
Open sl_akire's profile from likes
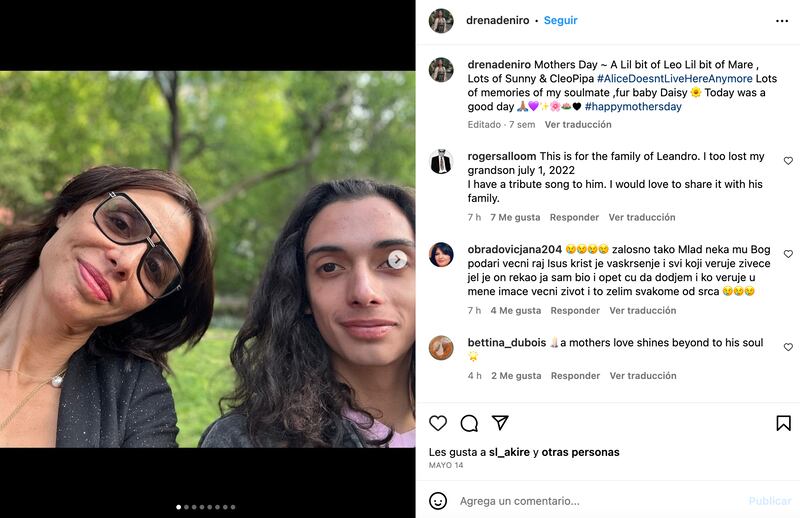coord(509,452)
